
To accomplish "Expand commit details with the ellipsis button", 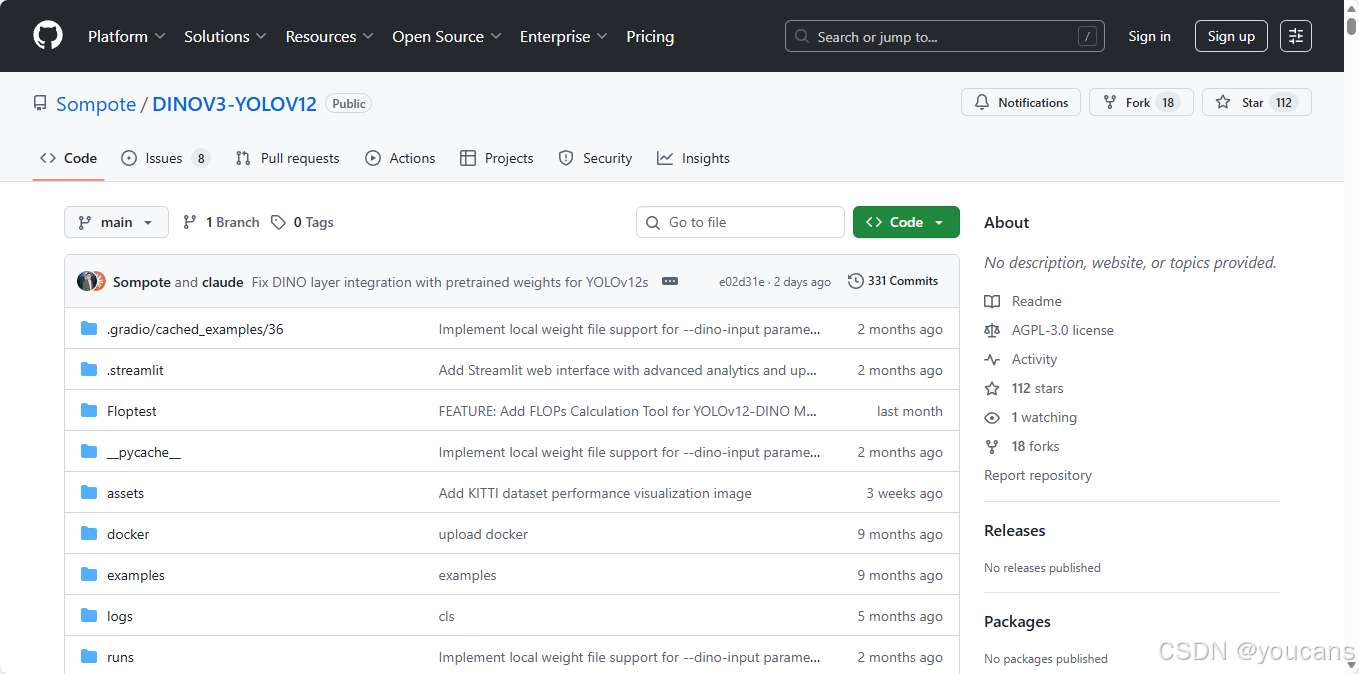I will pyautogui.click(x=670, y=282).
